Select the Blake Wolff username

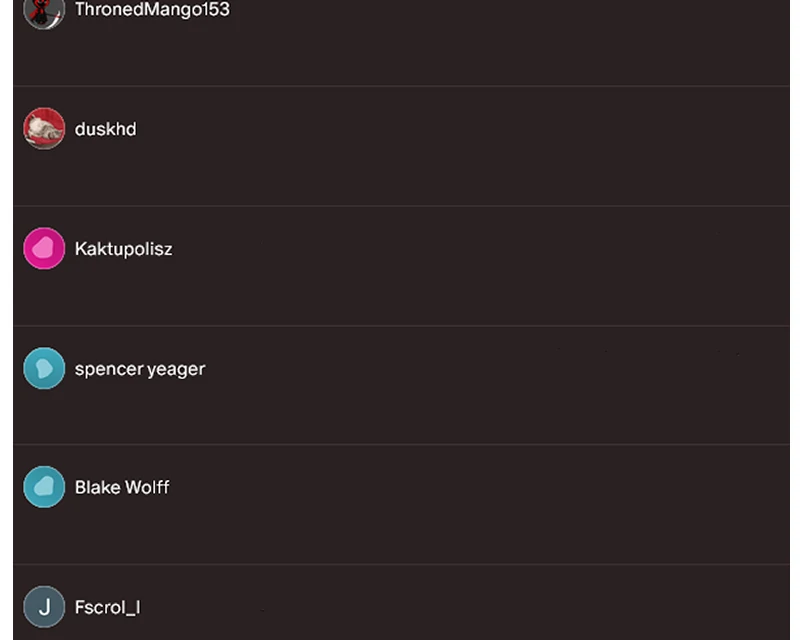point(122,487)
